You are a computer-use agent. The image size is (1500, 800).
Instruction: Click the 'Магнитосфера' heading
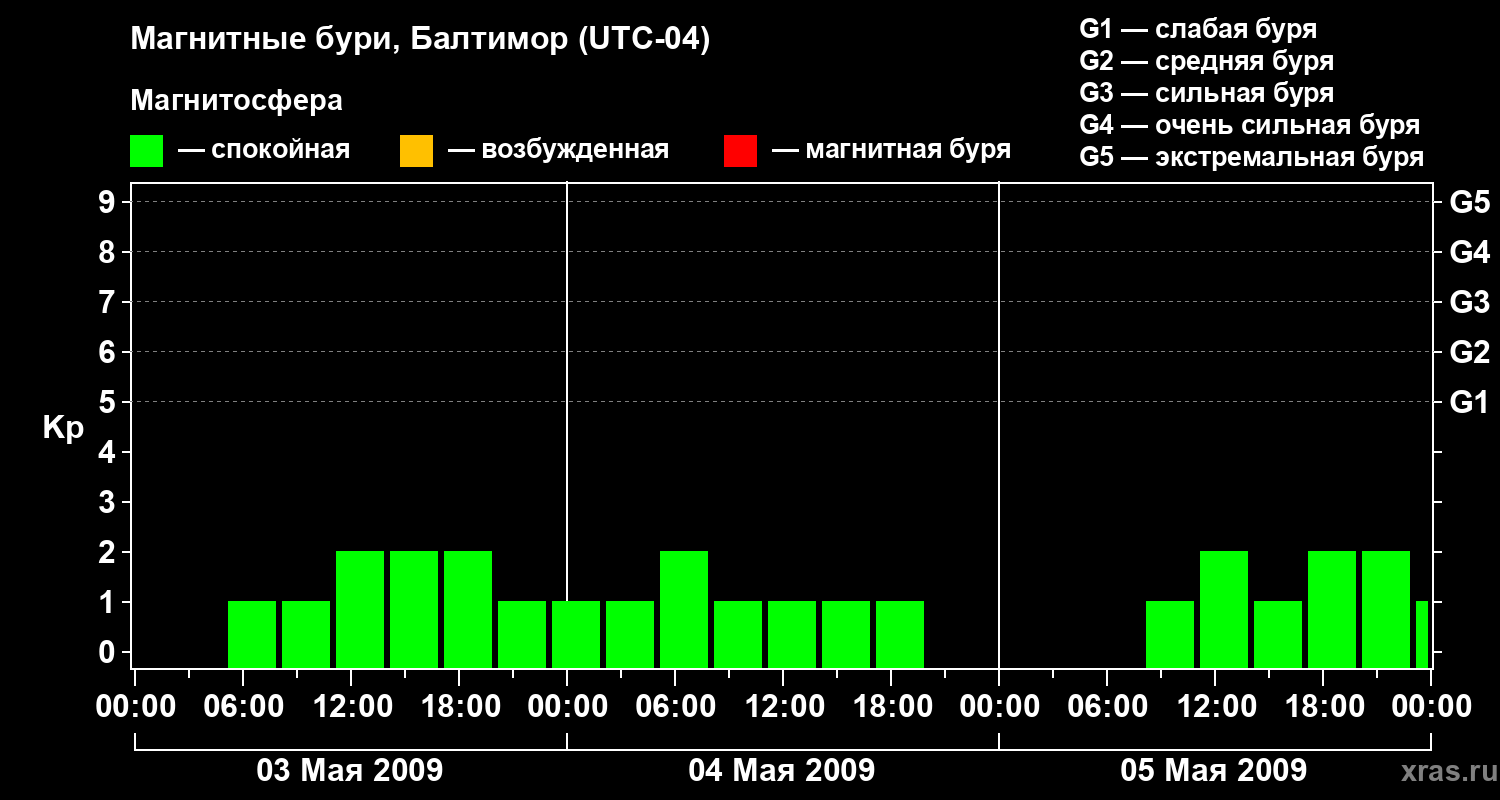236,101
